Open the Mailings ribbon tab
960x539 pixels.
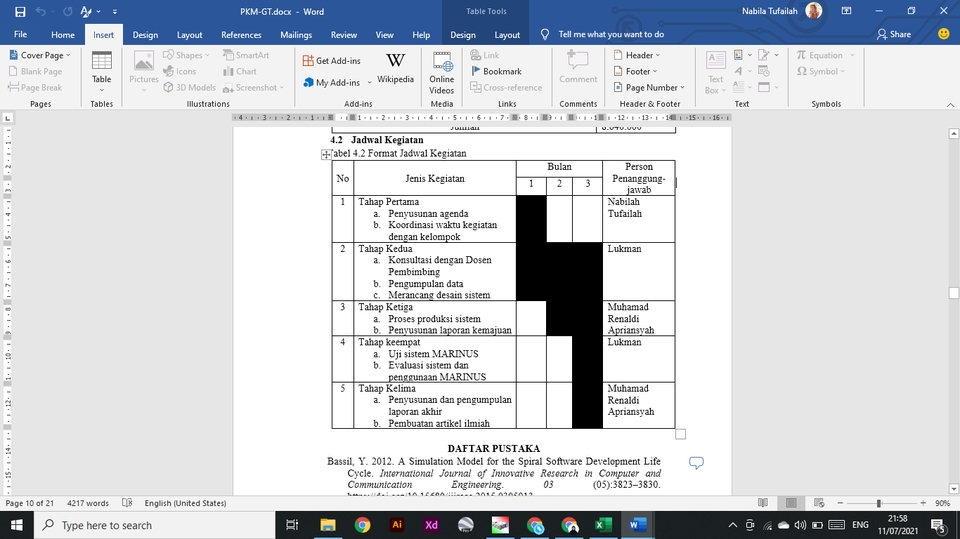pyautogui.click(x=296, y=34)
